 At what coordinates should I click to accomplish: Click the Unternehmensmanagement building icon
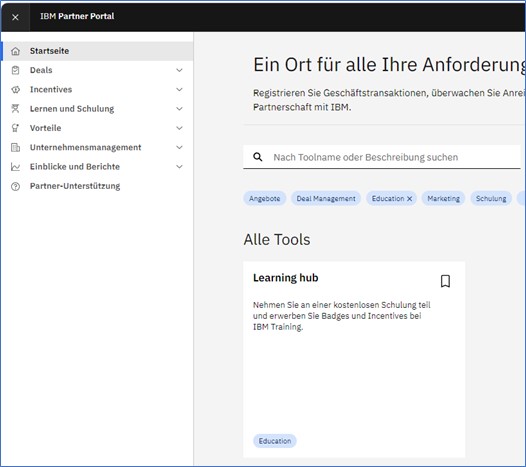tap(15, 148)
